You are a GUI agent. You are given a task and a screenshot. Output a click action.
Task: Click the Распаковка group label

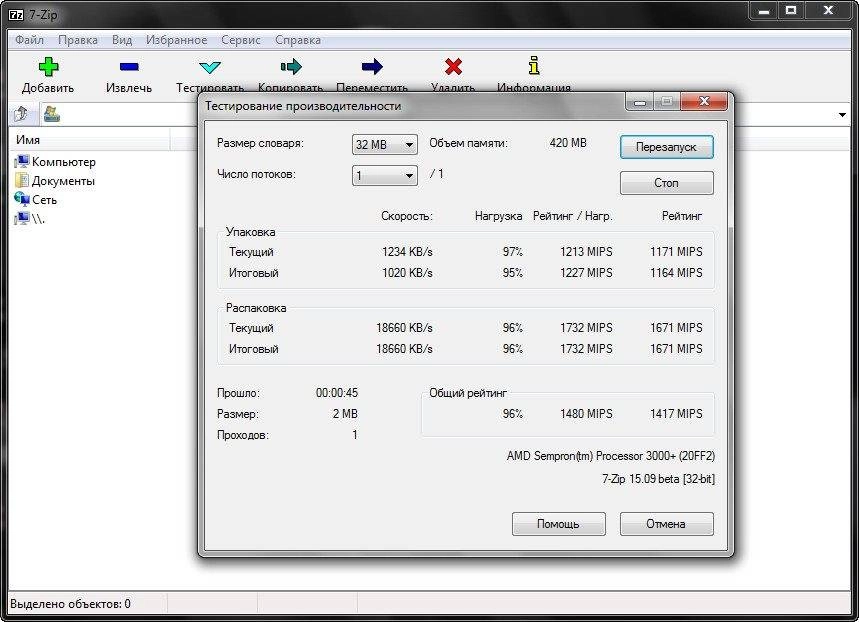click(x=256, y=308)
